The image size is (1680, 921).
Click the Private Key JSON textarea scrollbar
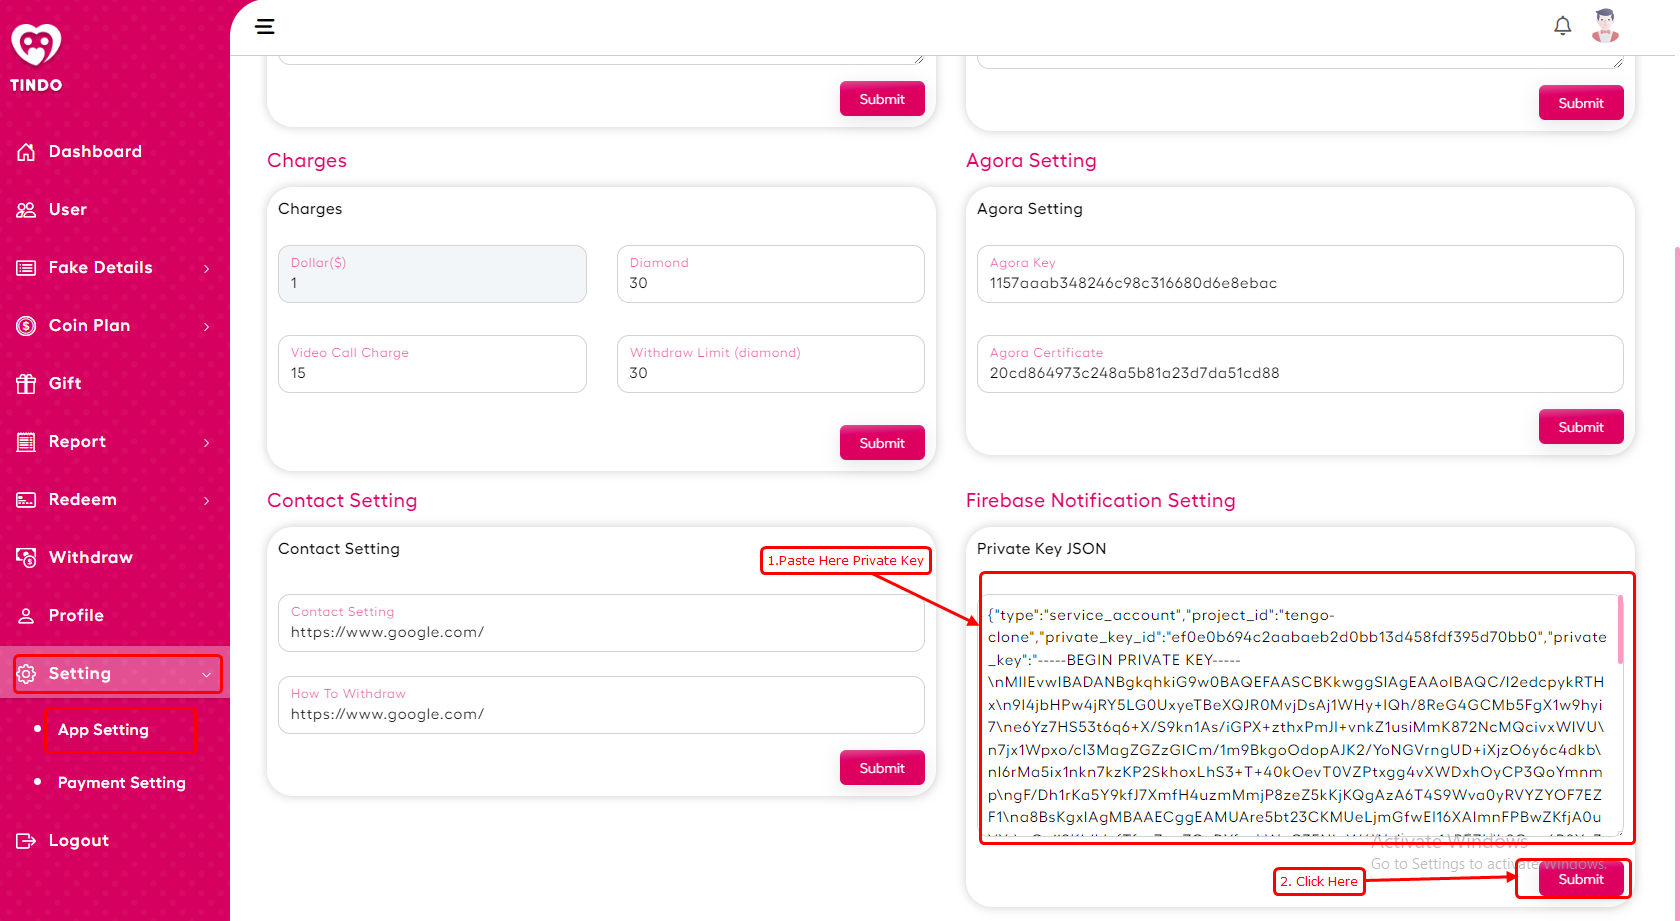click(1619, 630)
